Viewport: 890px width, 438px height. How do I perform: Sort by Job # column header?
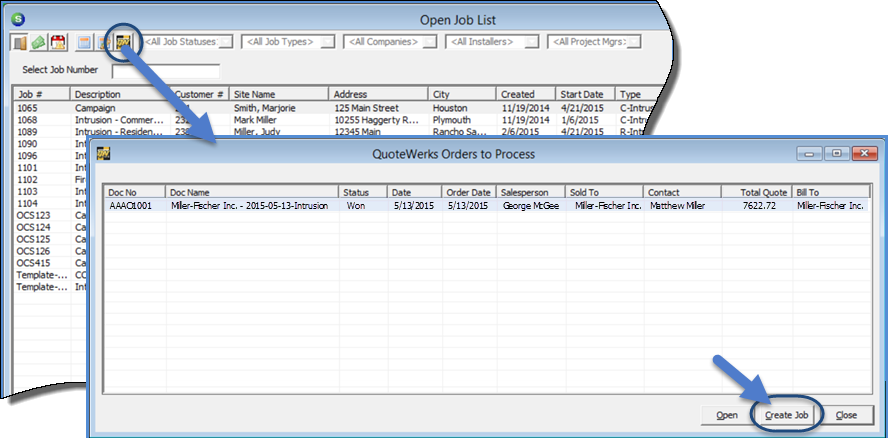click(x=41, y=94)
